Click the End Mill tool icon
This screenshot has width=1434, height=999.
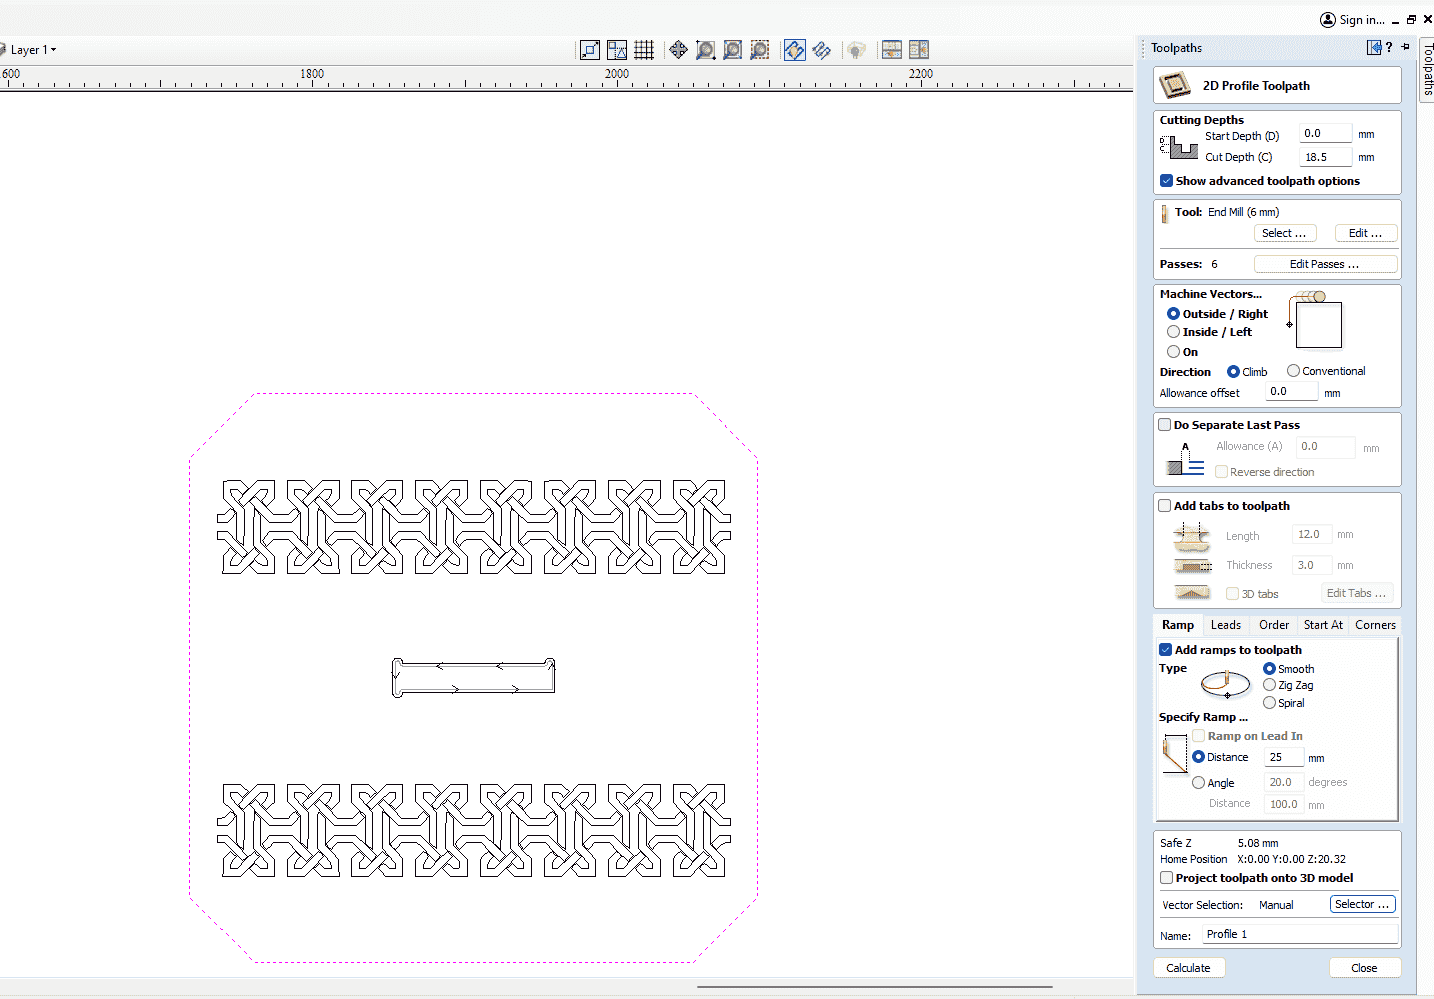click(x=1165, y=213)
